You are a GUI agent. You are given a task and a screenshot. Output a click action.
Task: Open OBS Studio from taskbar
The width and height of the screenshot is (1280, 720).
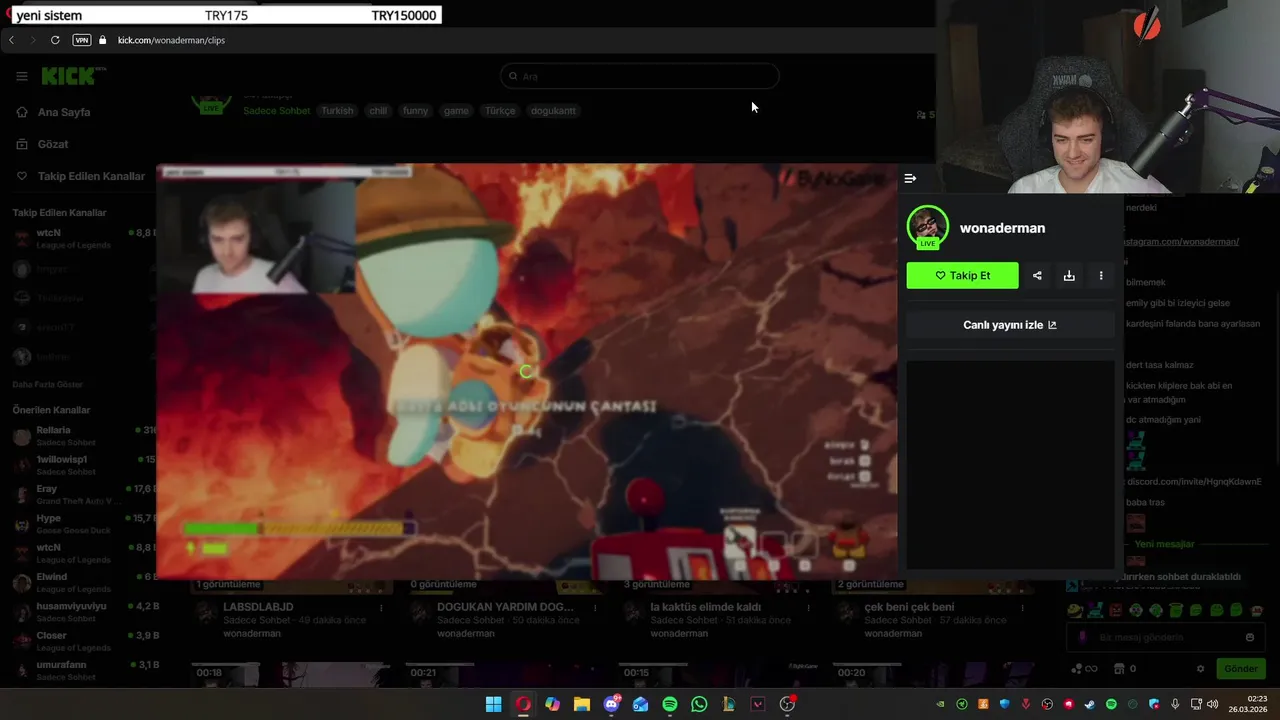point(787,704)
